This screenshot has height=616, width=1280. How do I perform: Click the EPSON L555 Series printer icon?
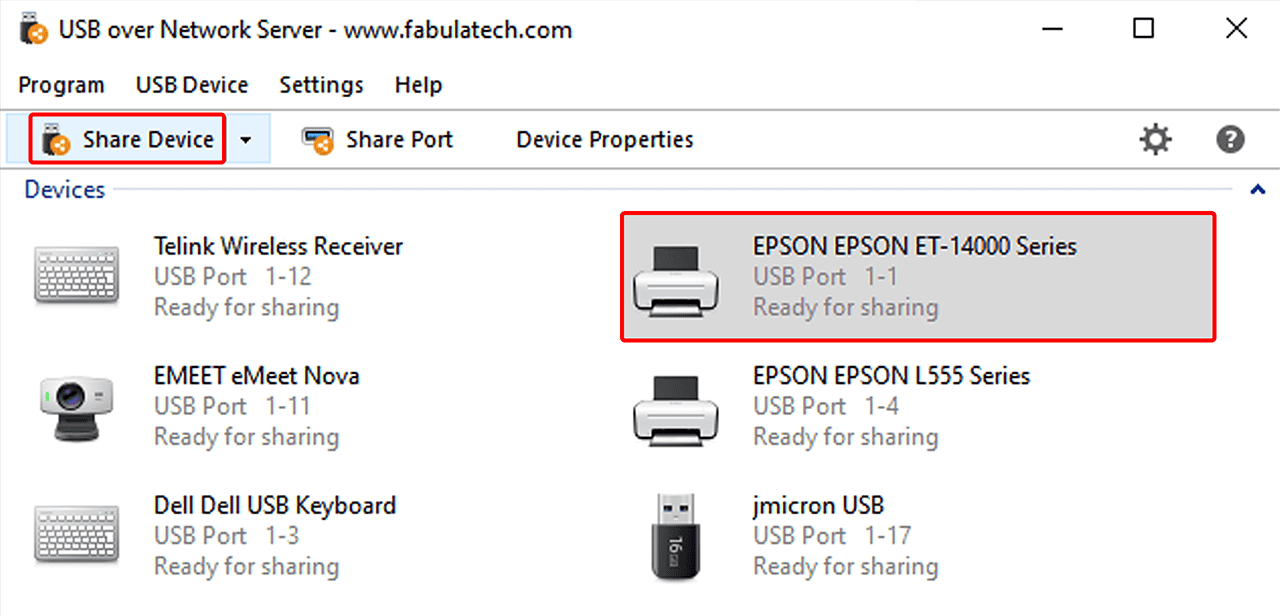pos(677,406)
